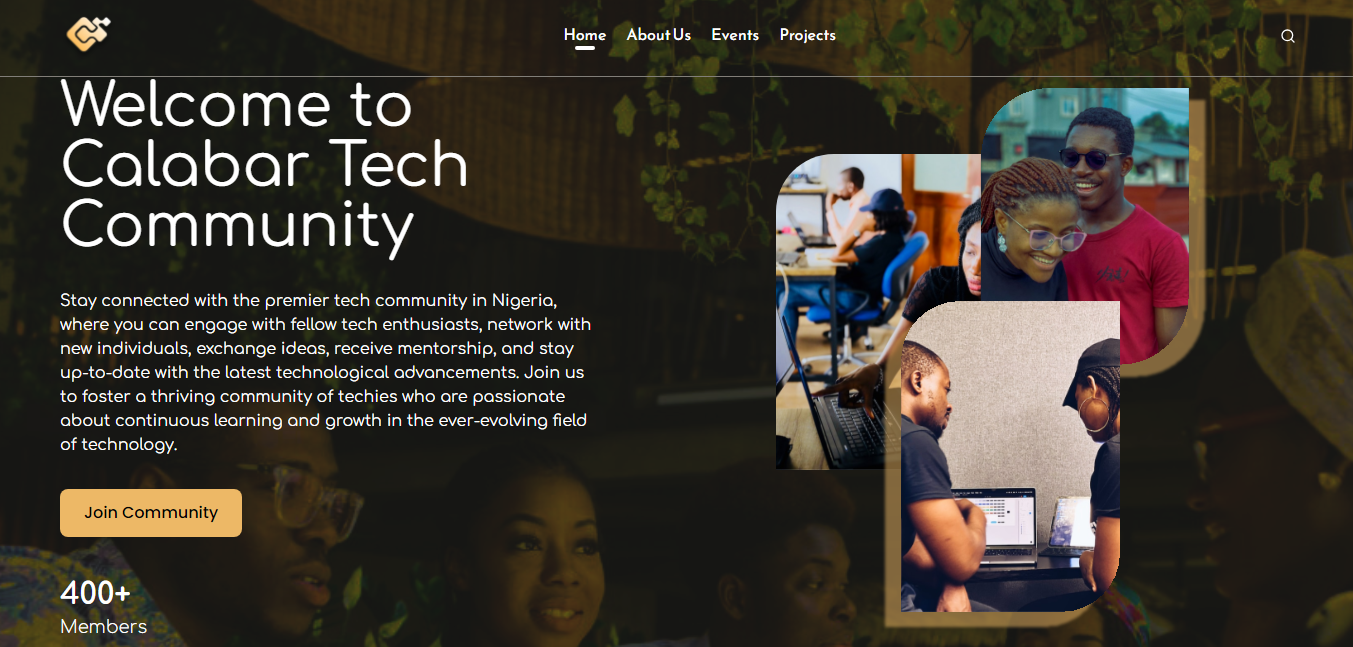Click the community description paragraph
The image size is (1353, 647).
pyautogui.click(x=325, y=372)
